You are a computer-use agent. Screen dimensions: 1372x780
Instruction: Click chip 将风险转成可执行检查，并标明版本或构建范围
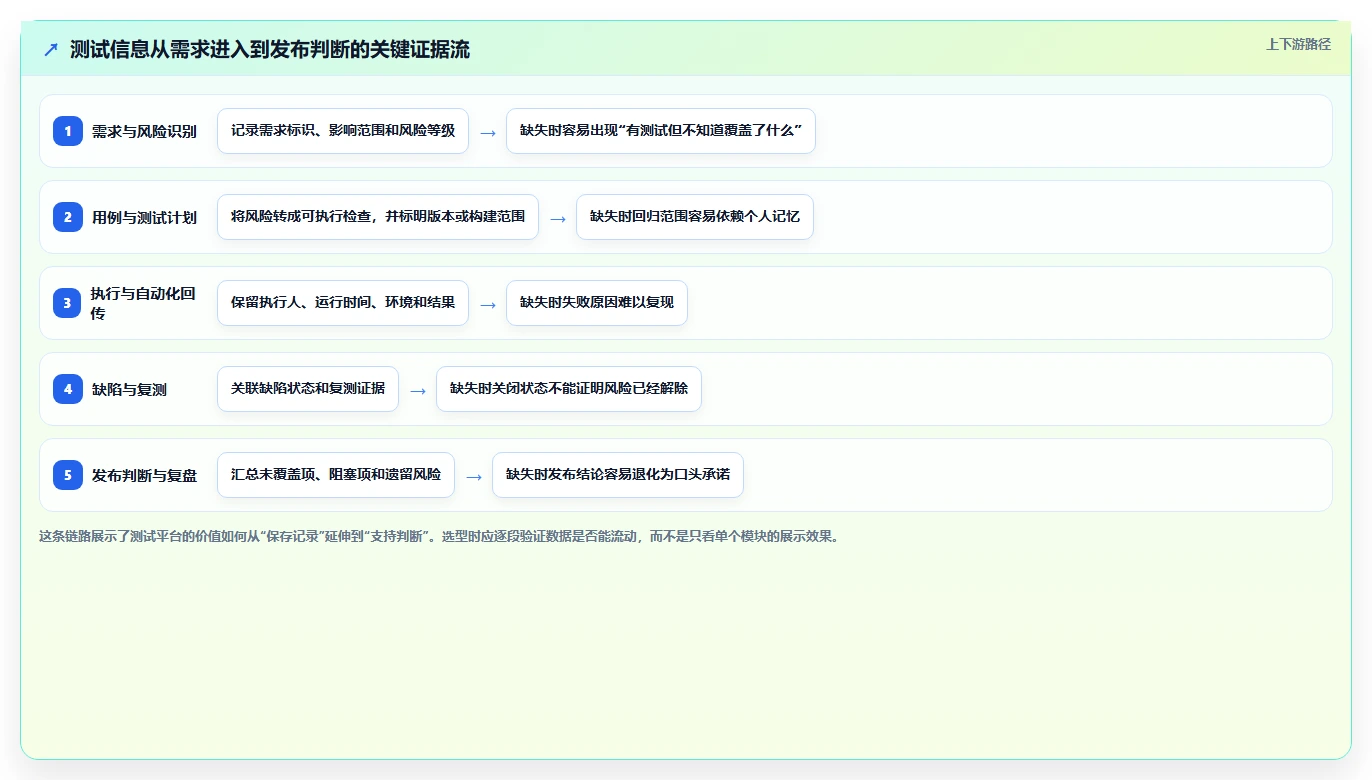[x=378, y=217]
